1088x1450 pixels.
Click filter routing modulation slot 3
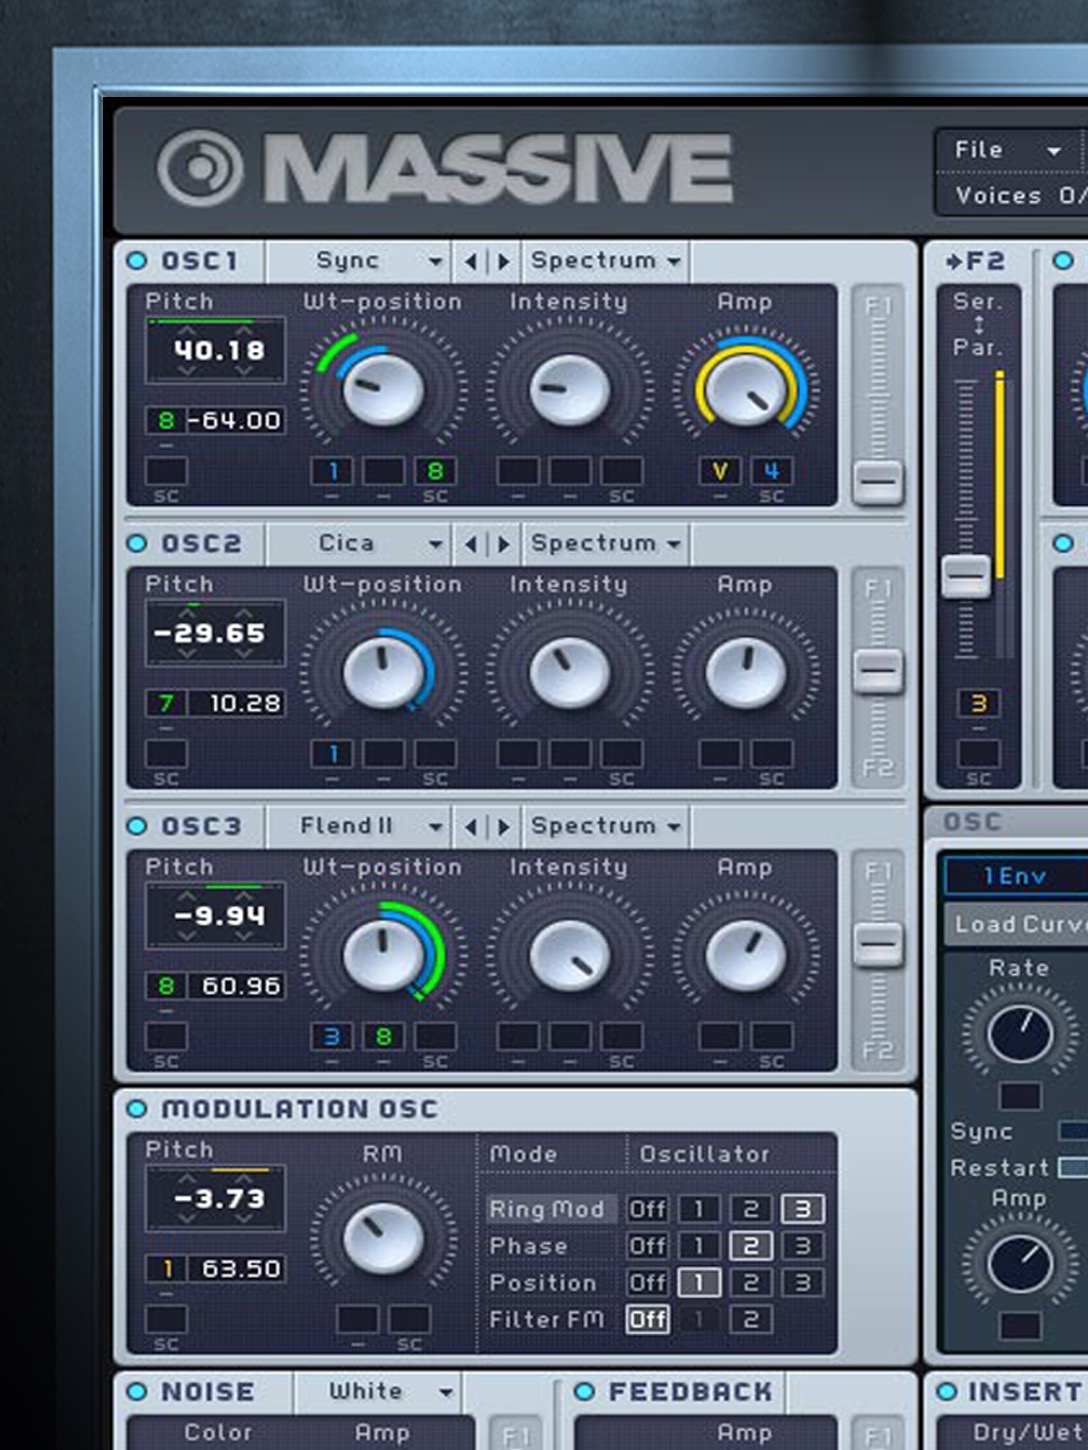[x=978, y=703]
